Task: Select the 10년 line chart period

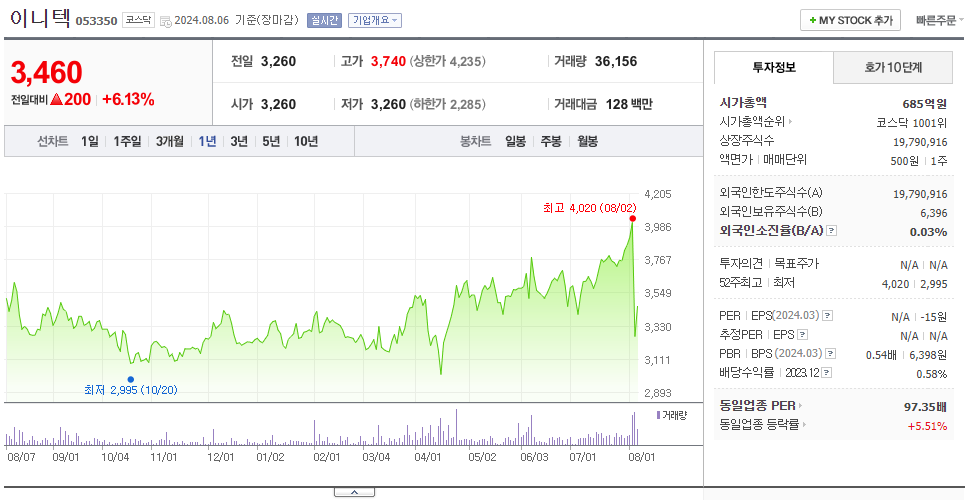Action: [x=306, y=141]
